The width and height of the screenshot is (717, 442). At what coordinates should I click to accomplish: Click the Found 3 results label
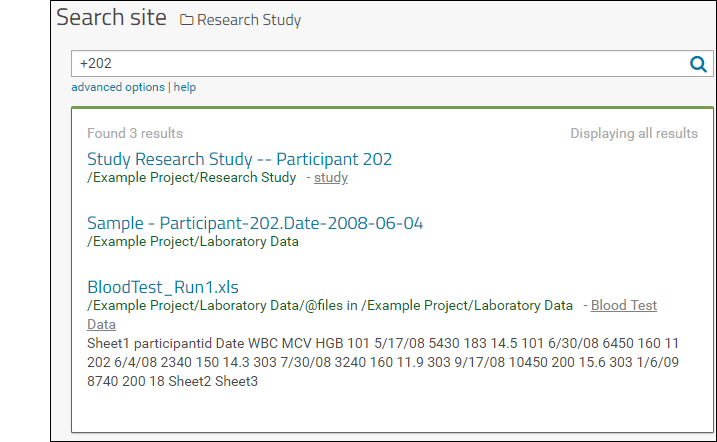click(x=135, y=133)
